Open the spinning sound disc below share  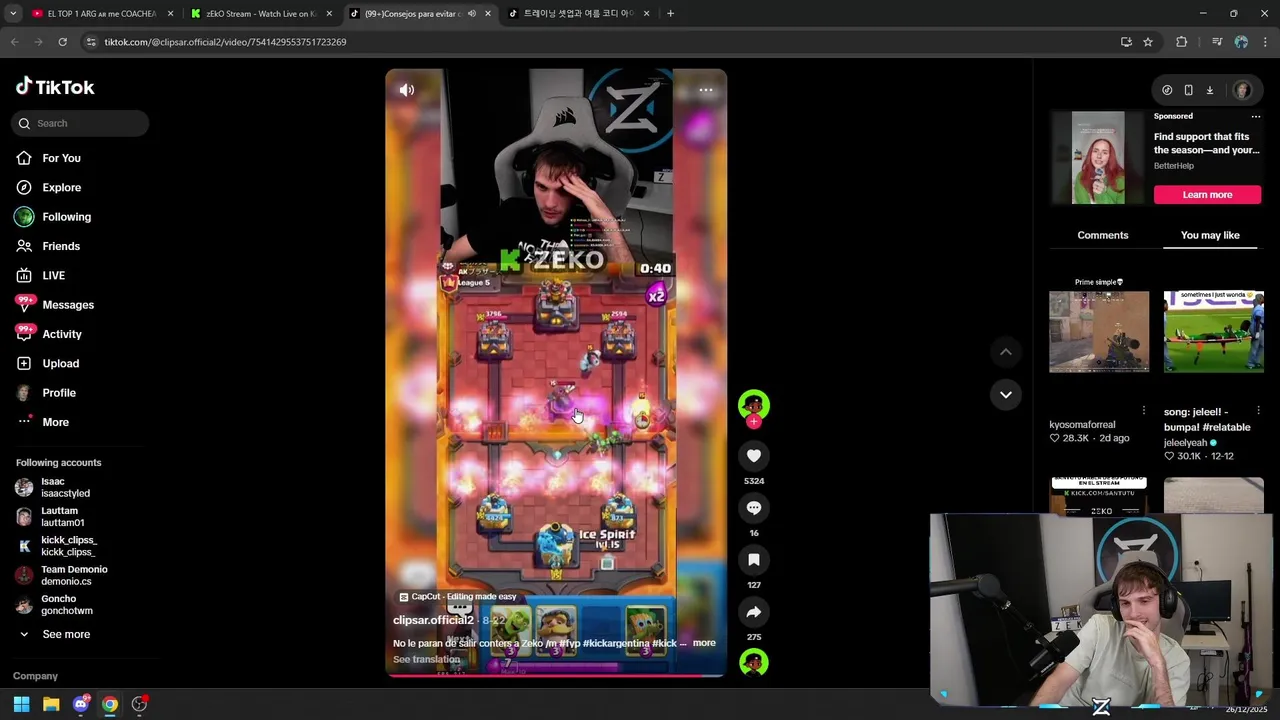754,662
